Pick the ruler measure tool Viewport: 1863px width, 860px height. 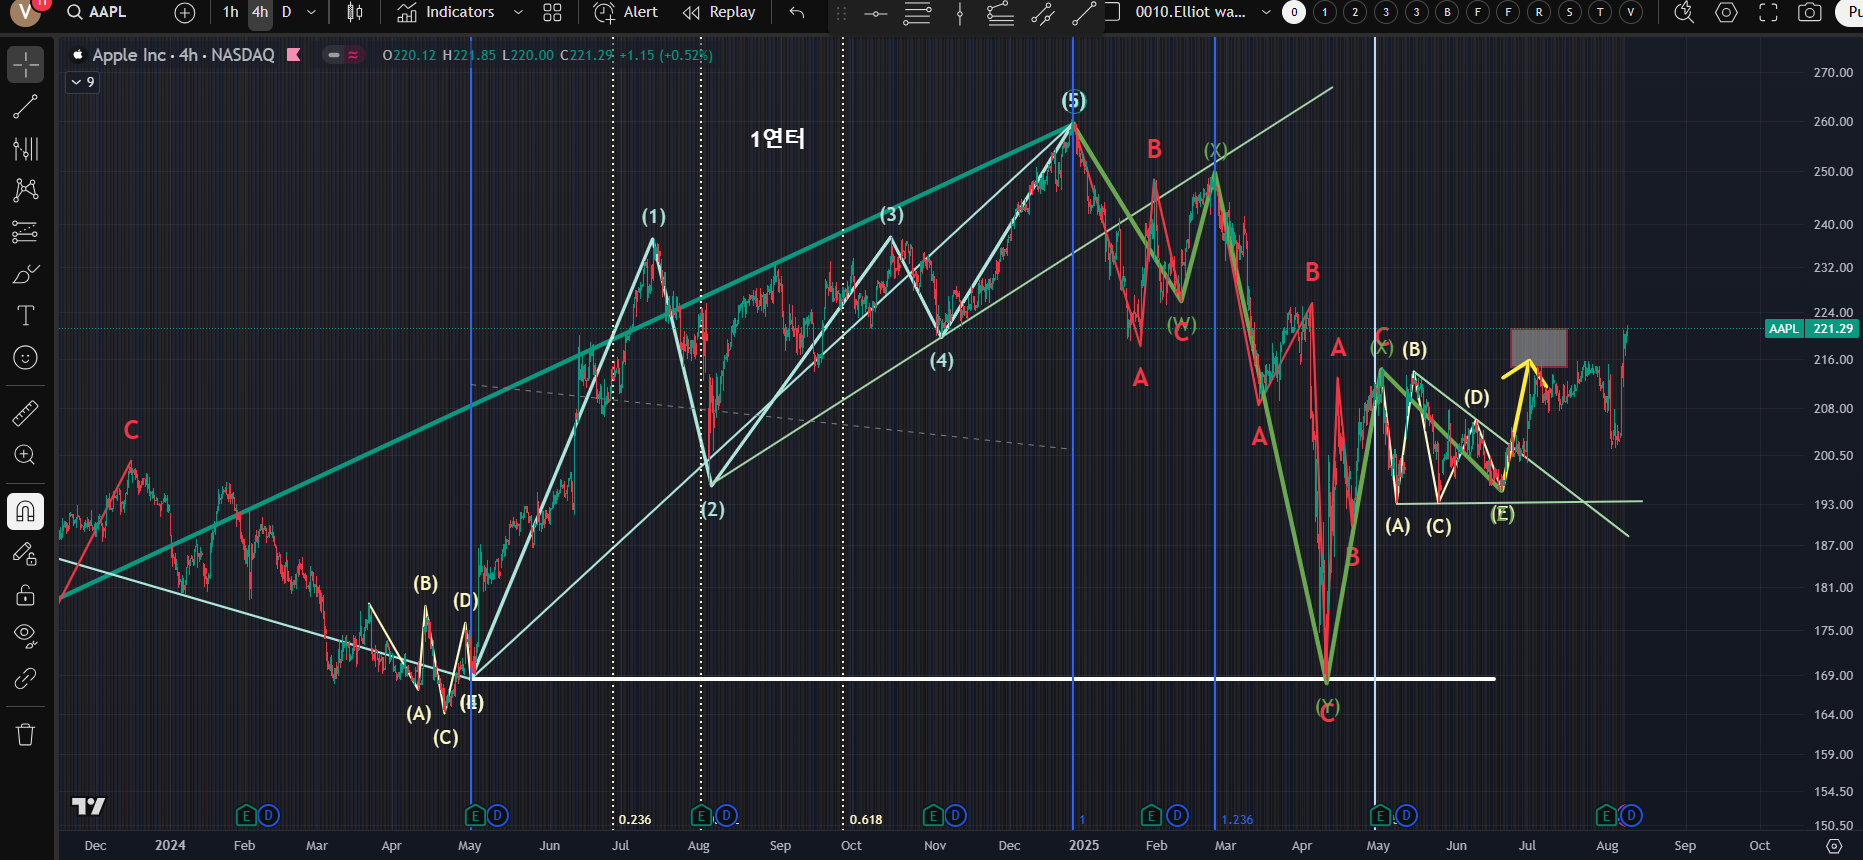point(25,412)
